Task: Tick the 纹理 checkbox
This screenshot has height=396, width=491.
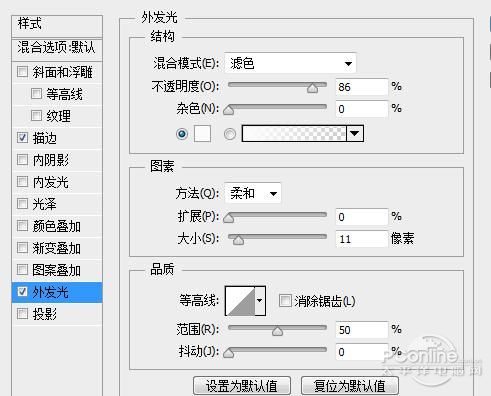Action: click(x=36, y=116)
